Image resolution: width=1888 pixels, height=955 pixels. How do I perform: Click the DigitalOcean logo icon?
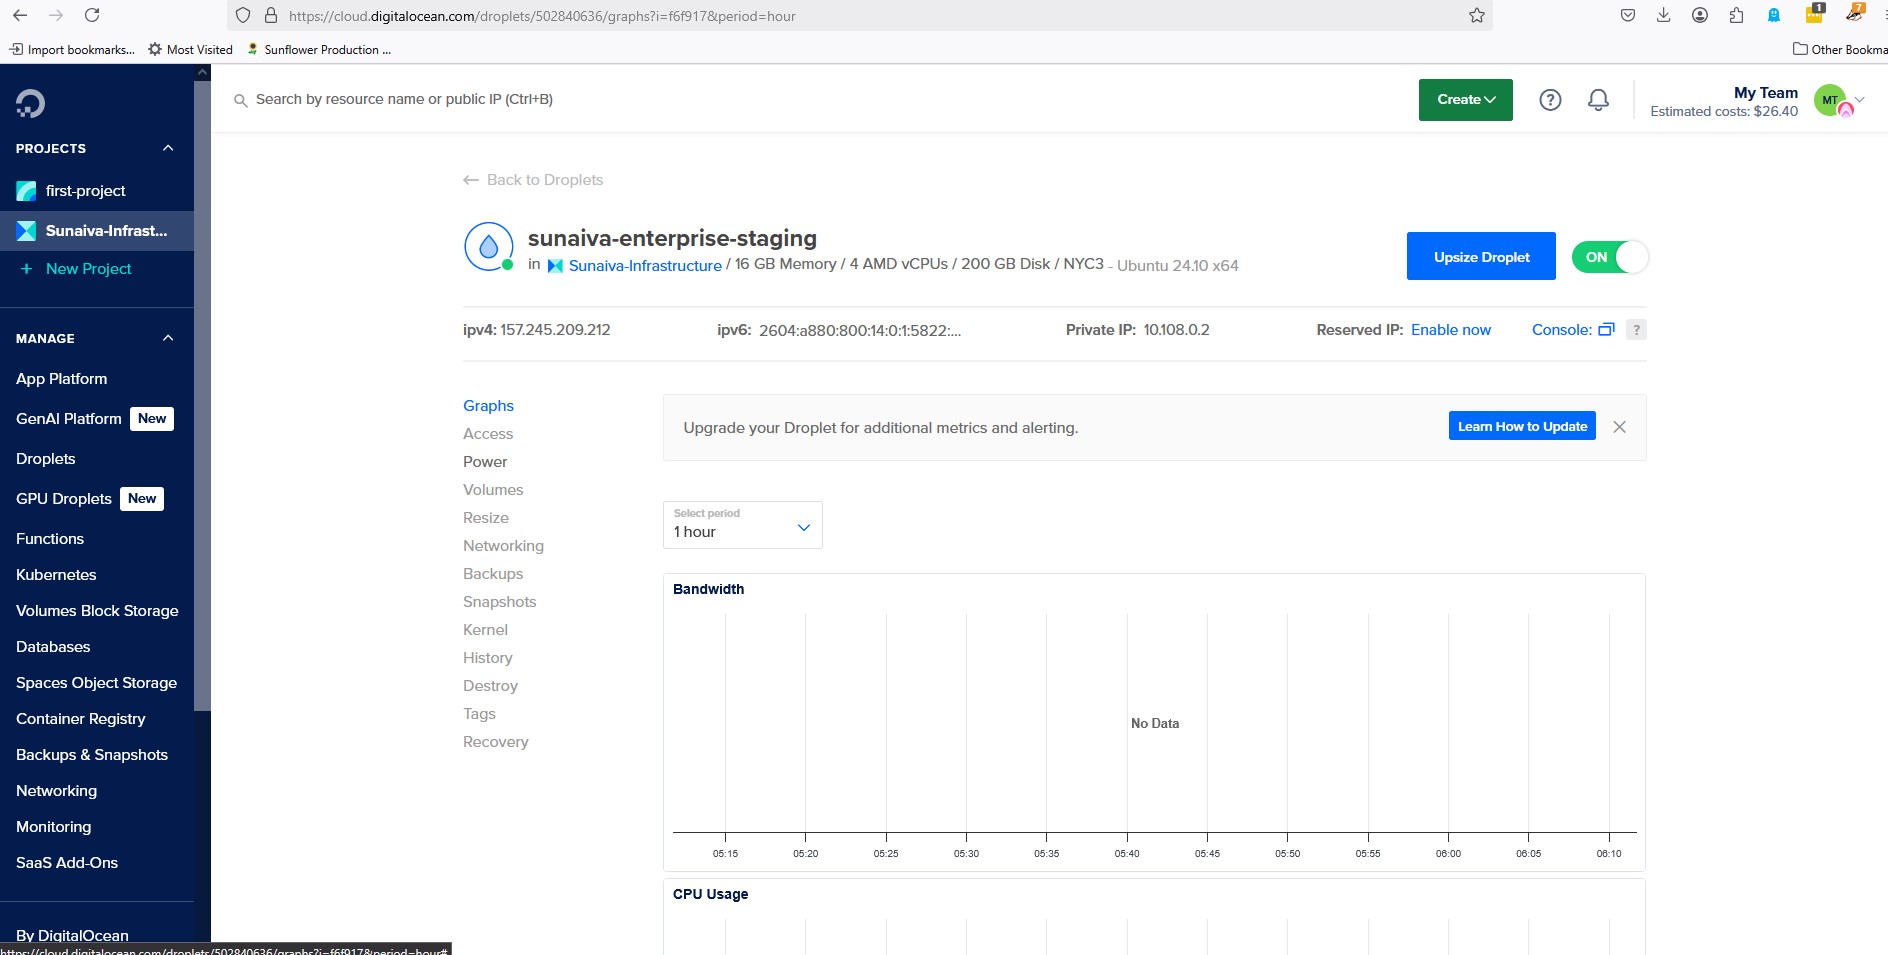click(30, 103)
